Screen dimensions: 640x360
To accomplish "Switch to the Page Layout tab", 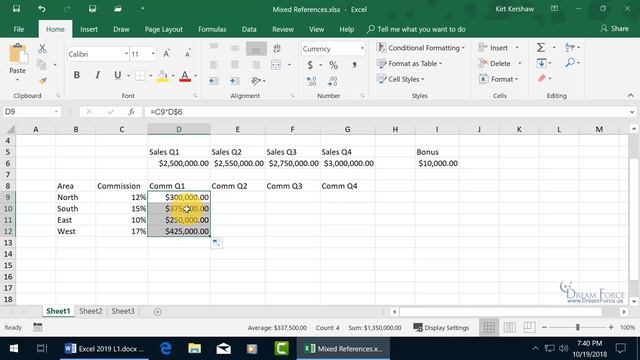I will pyautogui.click(x=164, y=29).
